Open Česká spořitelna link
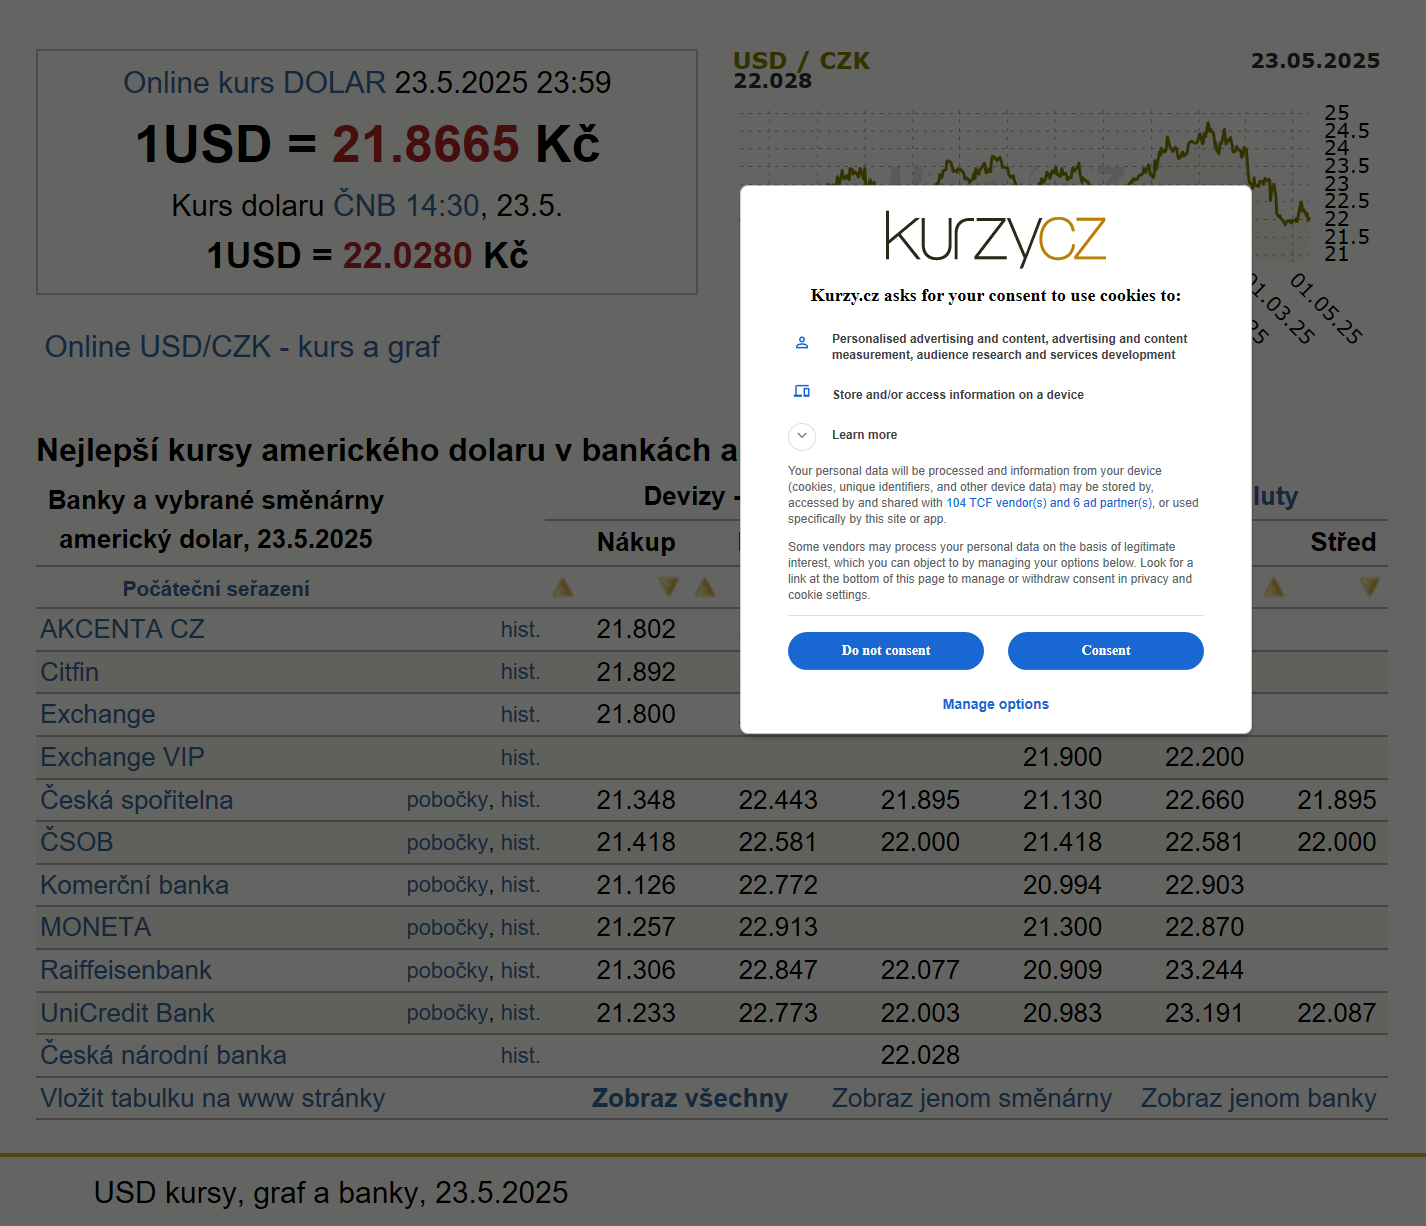Image resolution: width=1426 pixels, height=1226 pixels. (x=136, y=800)
